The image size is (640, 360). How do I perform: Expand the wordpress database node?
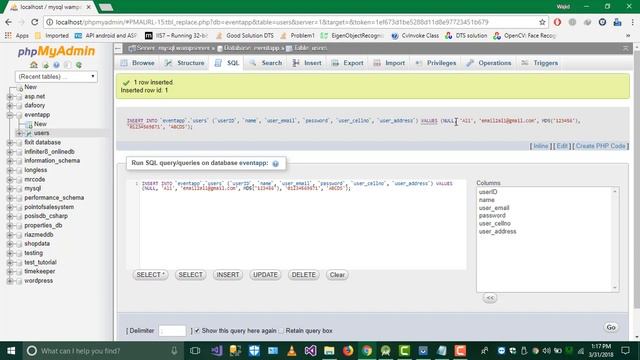pos(10,281)
